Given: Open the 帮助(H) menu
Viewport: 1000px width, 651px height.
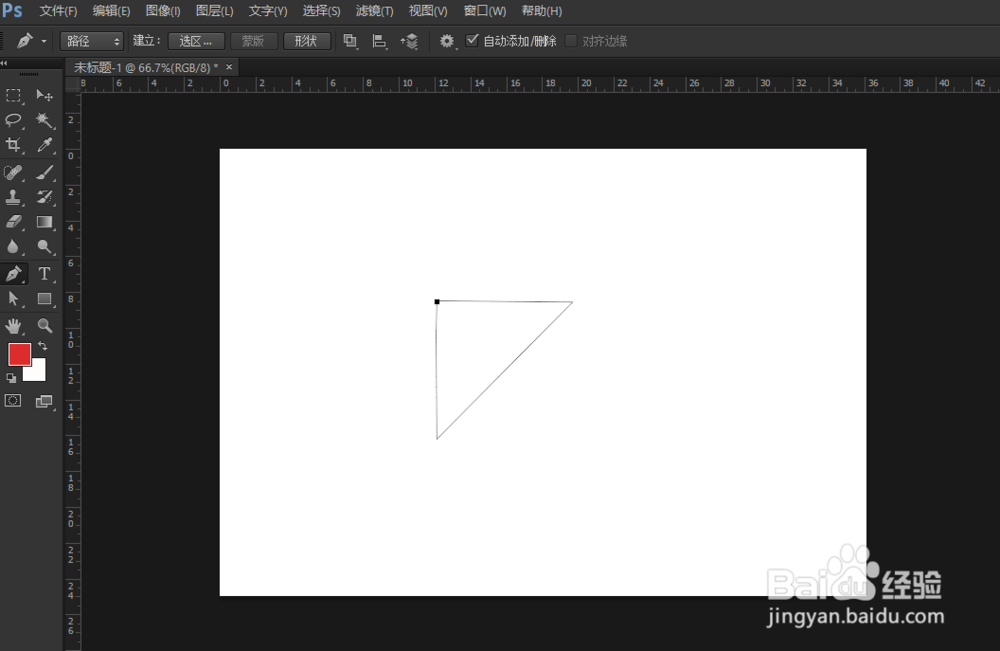Looking at the screenshot, I should coord(541,11).
